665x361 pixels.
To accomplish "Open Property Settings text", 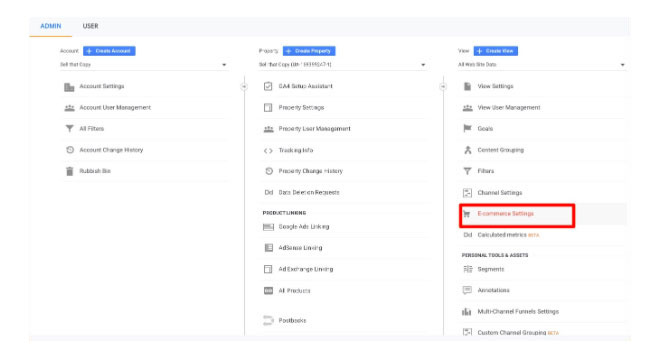I will (301, 108).
